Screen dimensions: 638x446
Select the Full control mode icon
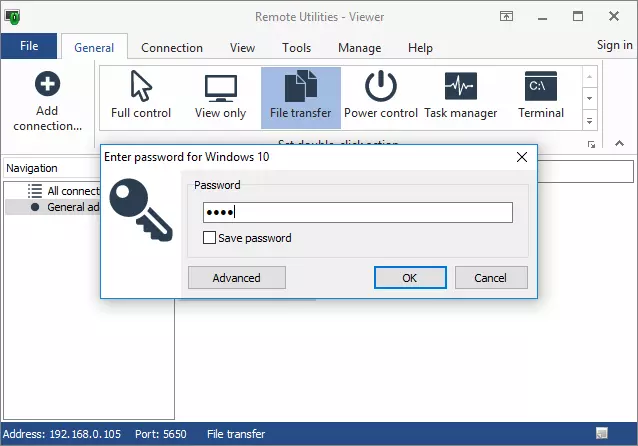140,87
